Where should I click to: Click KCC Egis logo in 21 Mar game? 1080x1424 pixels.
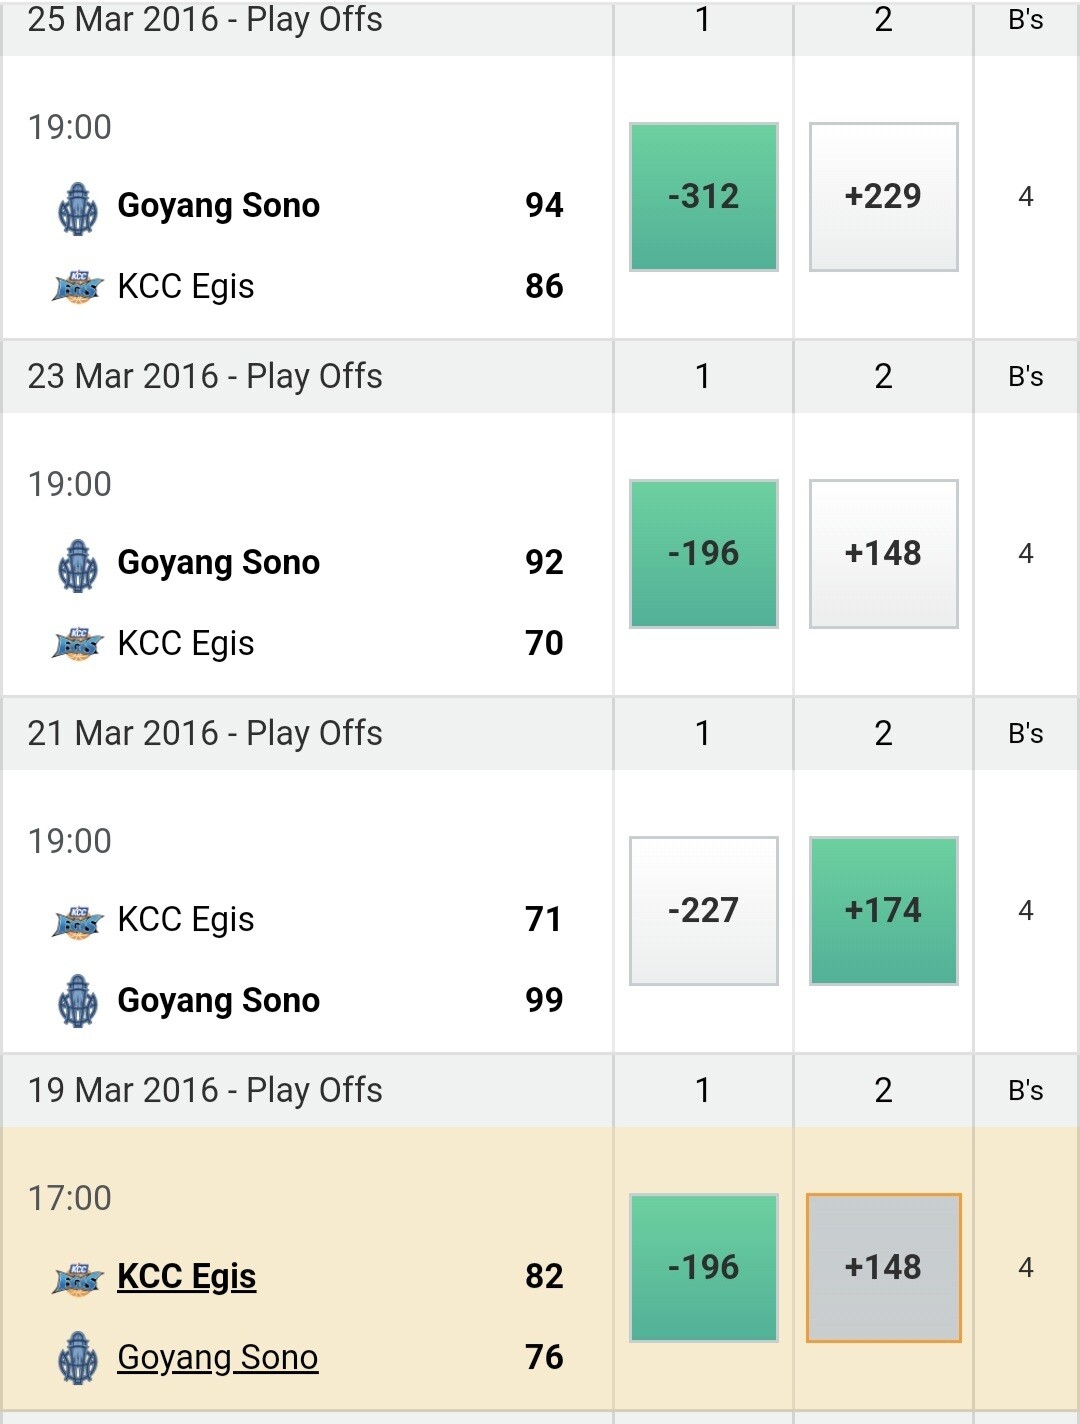[78, 920]
